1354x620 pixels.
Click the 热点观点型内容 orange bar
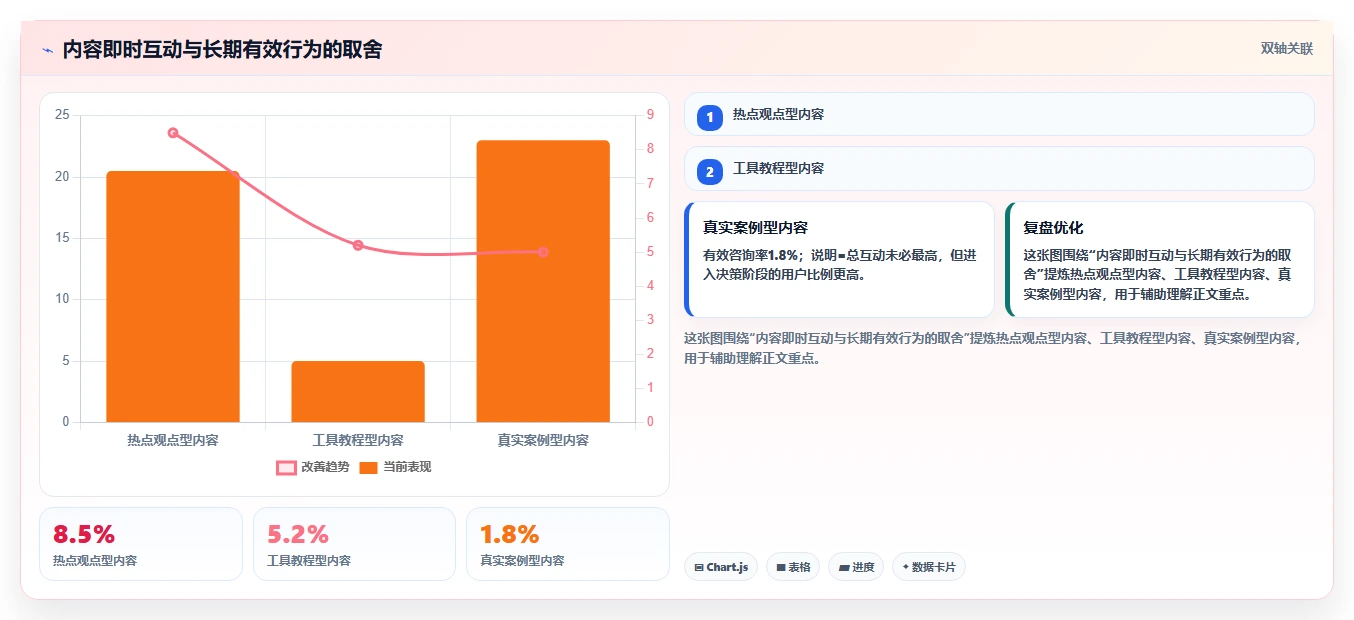pyautogui.click(x=173, y=296)
